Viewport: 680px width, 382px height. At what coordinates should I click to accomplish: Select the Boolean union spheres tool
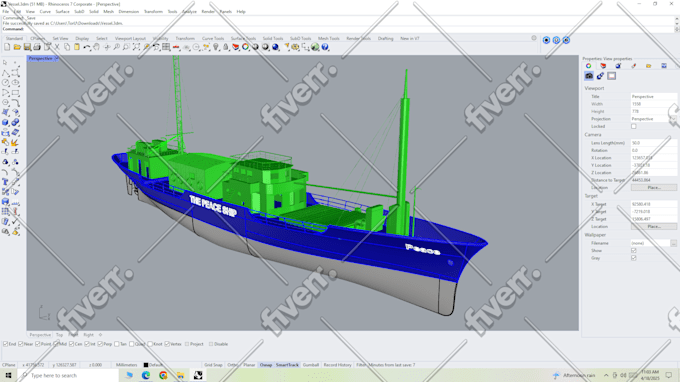[x=15, y=122]
